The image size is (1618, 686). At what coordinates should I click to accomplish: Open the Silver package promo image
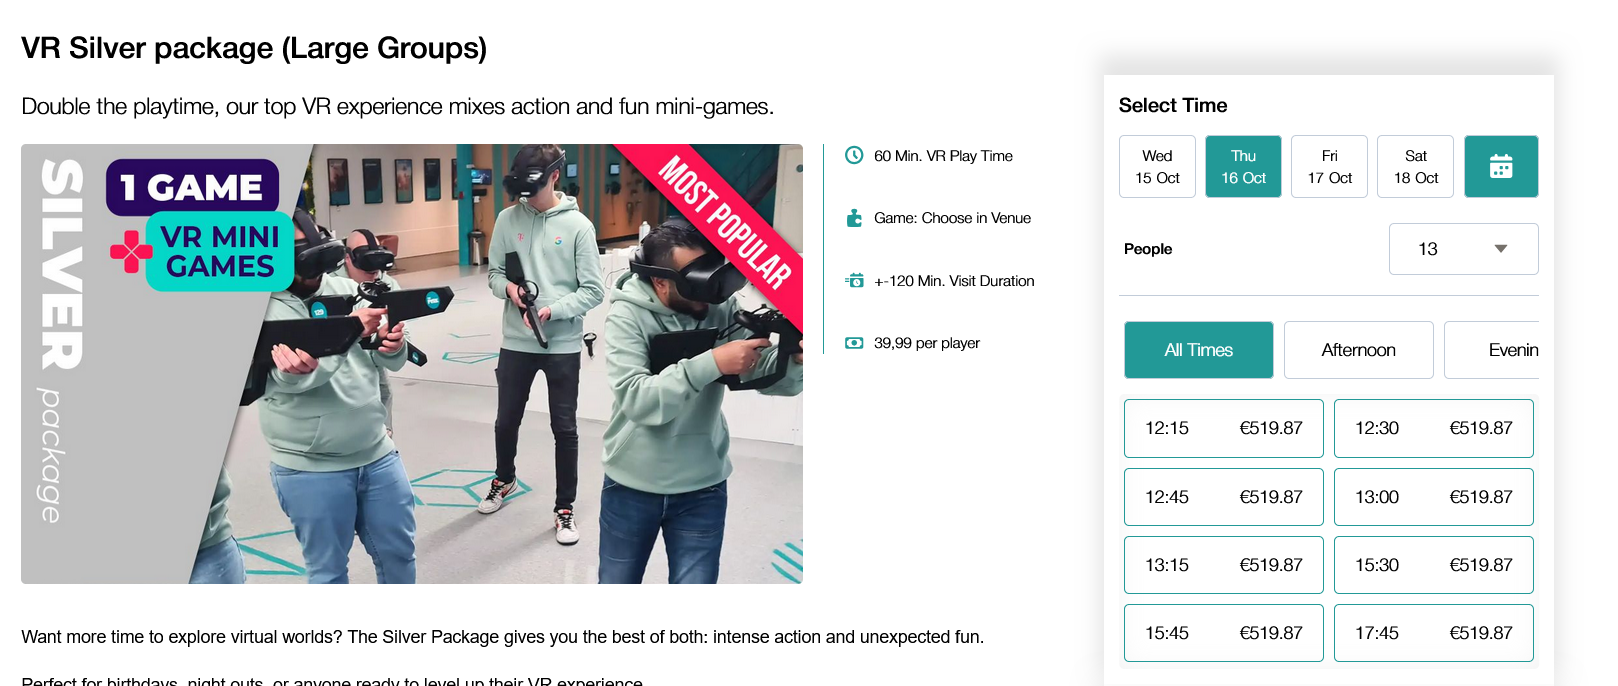coord(412,364)
